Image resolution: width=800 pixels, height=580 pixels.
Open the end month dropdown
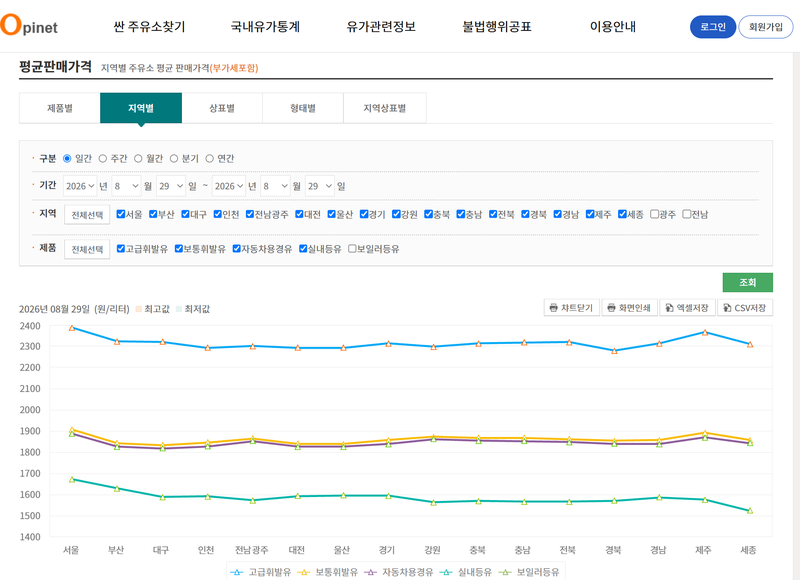(276, 186)
